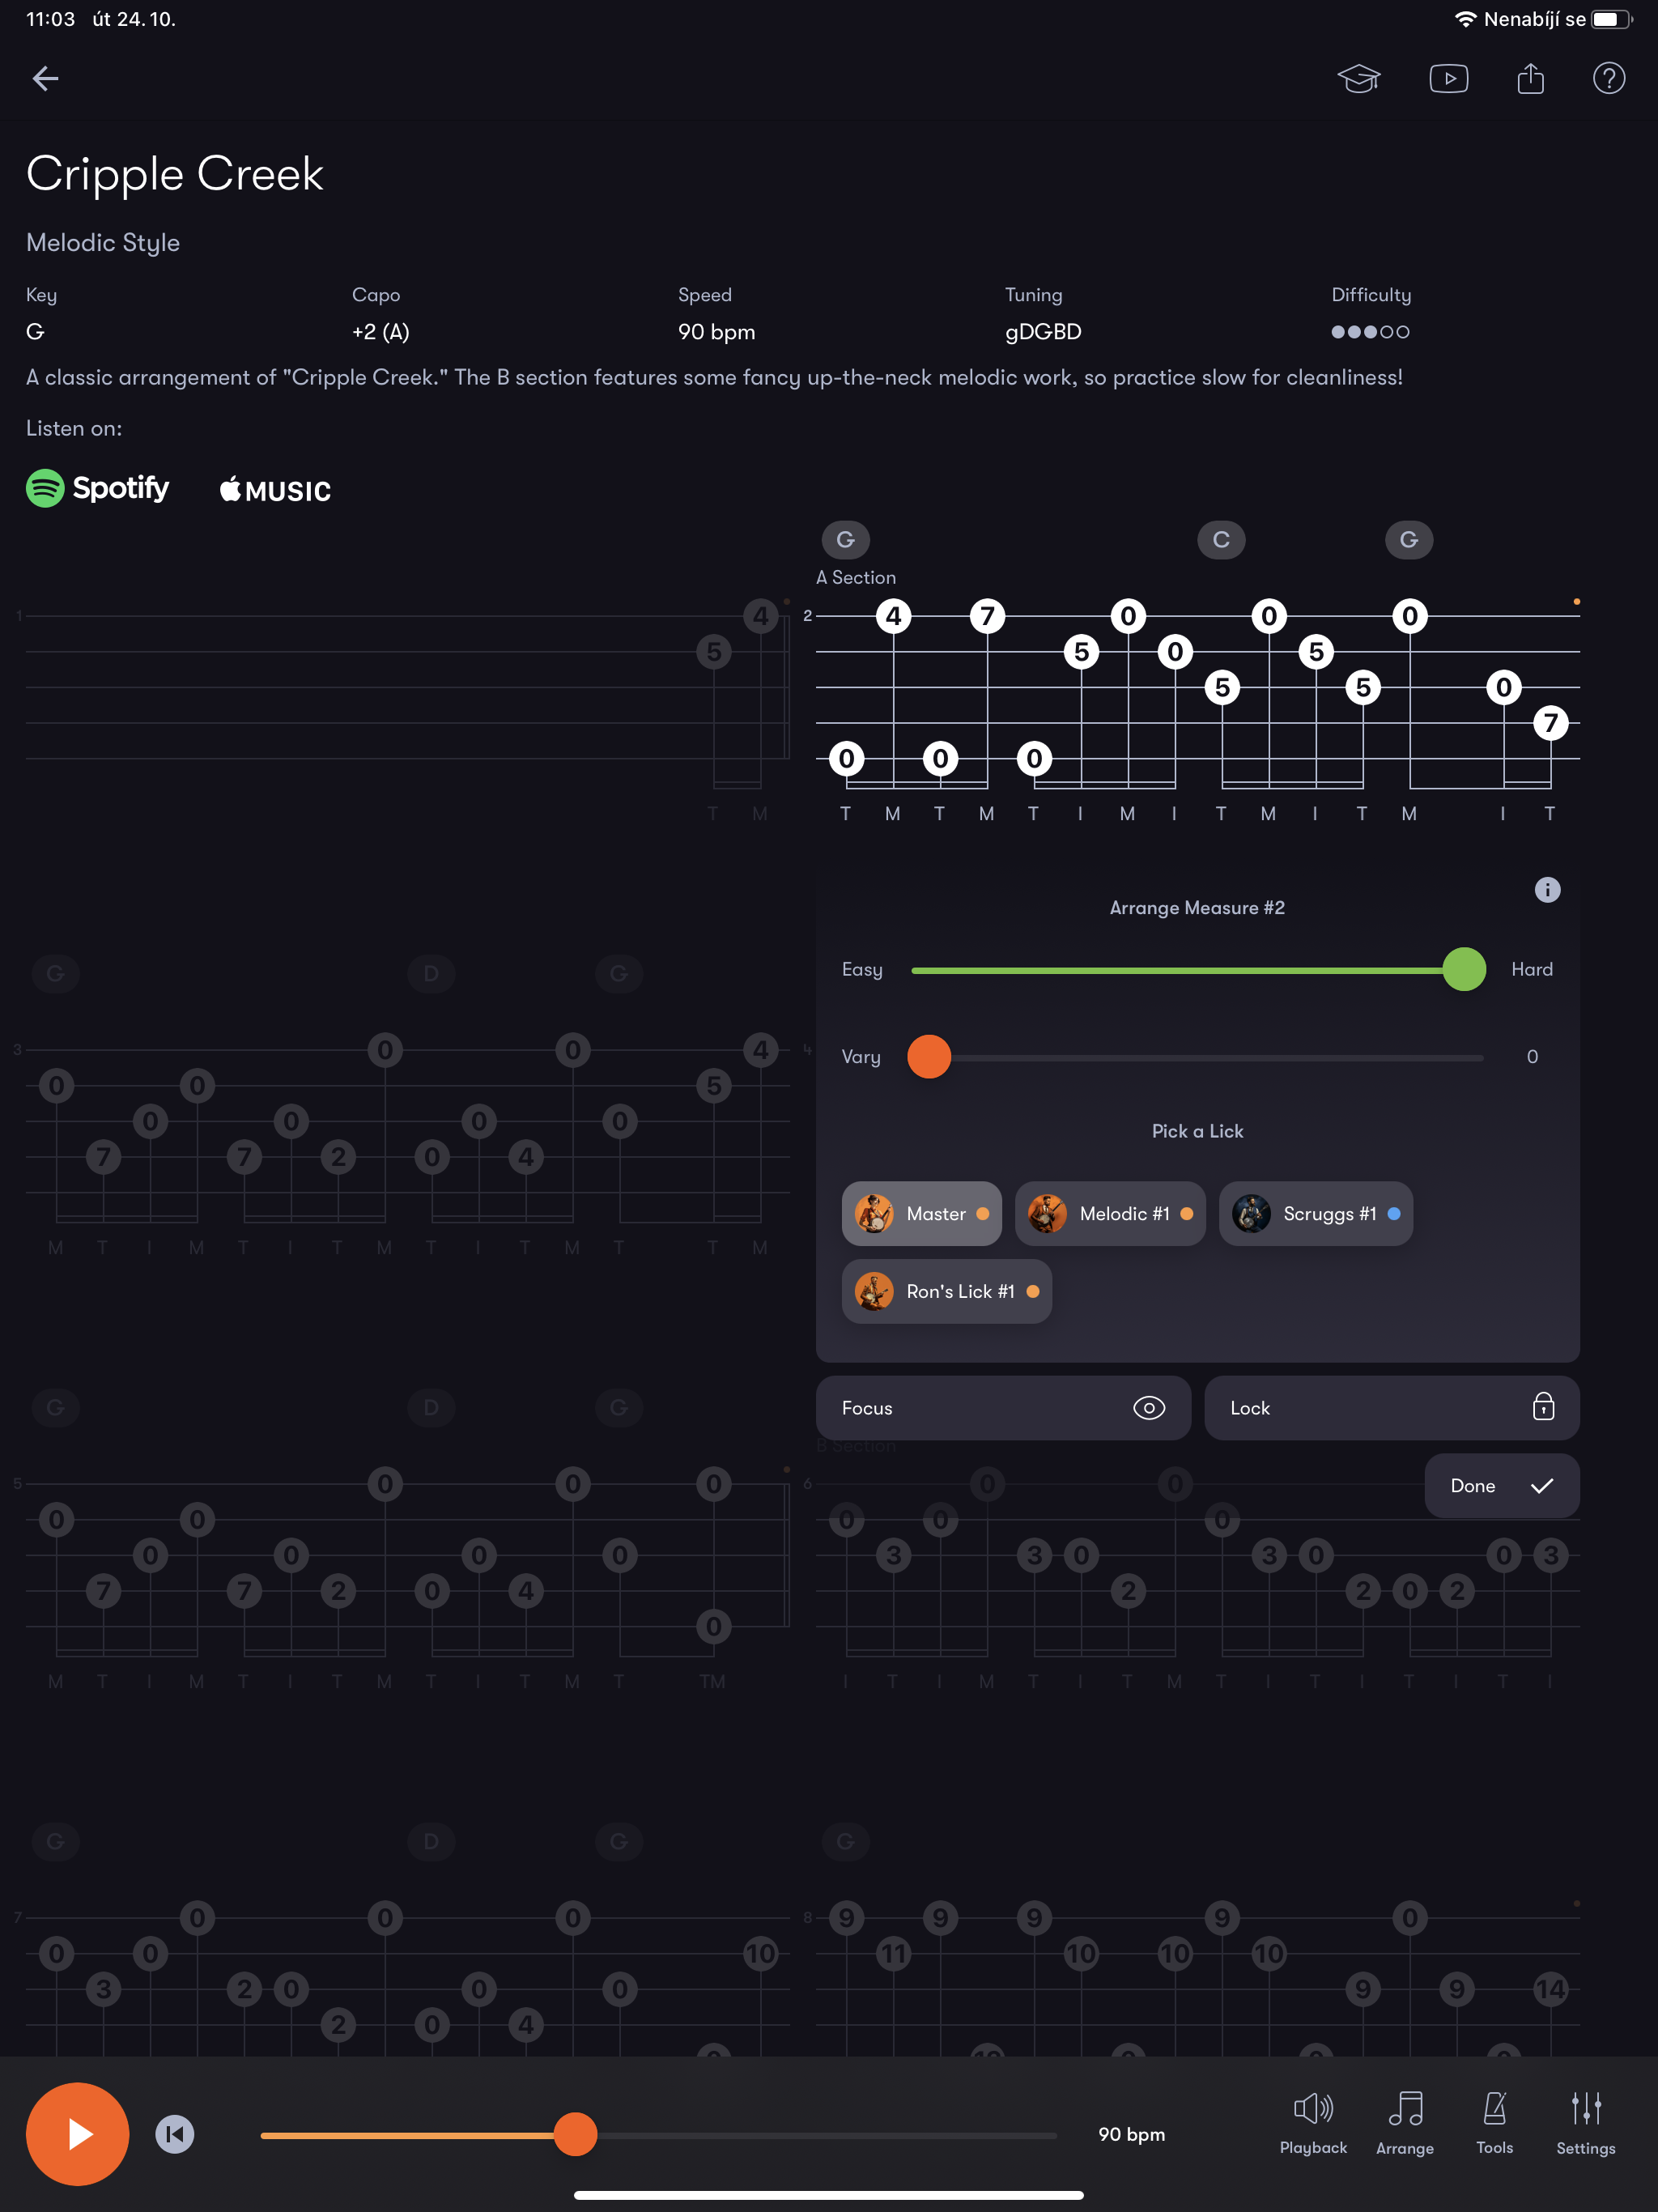The image size is (1658, 2212).
Task: Open the Arrange tab
Action: pyautogui.click(x=1404, y=2123)
